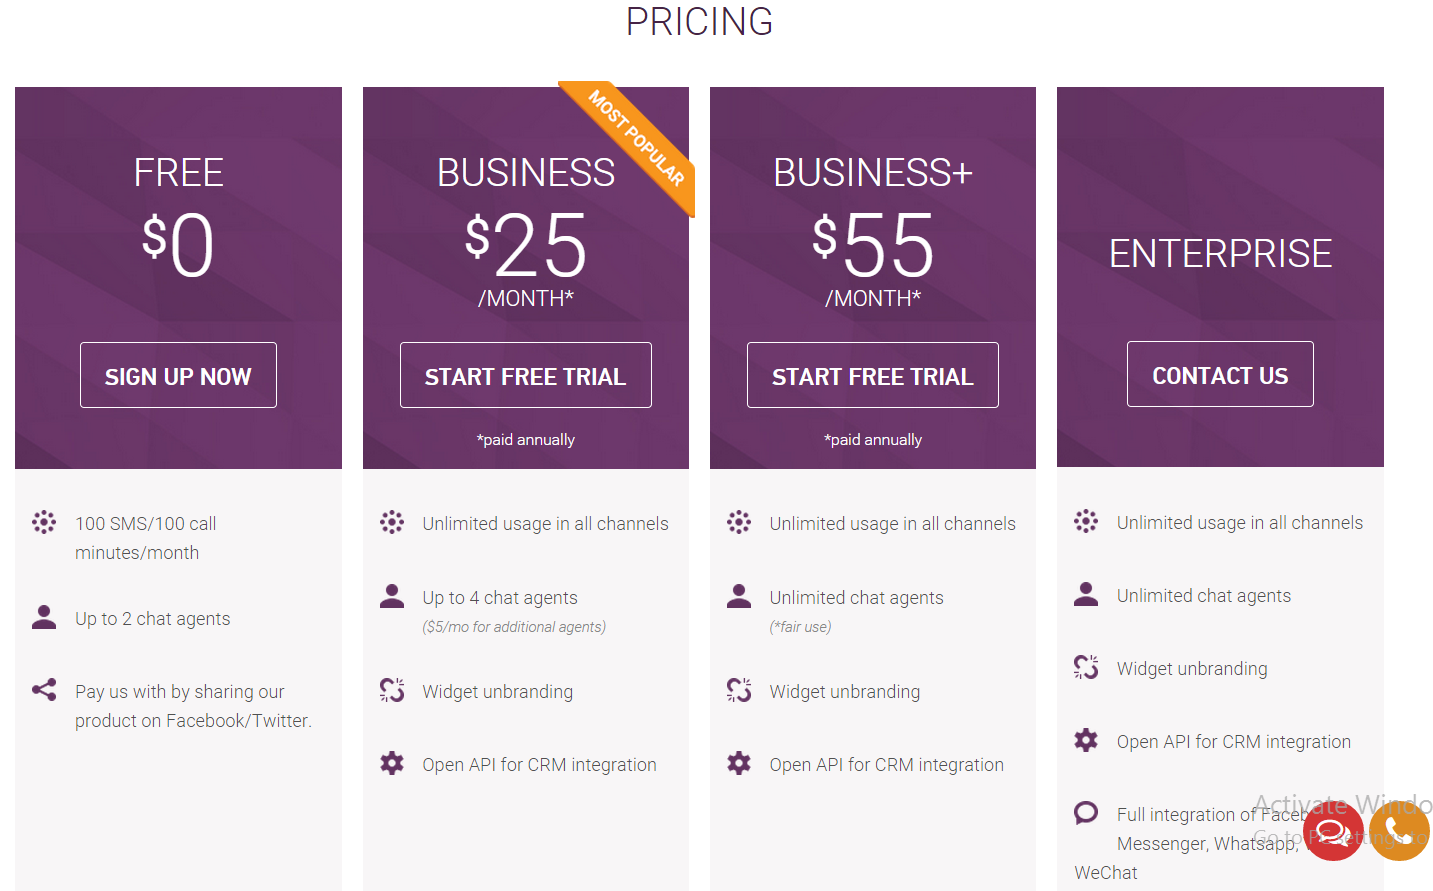Image resolution: width=1433 pixels, height=891 pixels.
Task: Click the orange phone call icon
Action: click(1399, 831)
